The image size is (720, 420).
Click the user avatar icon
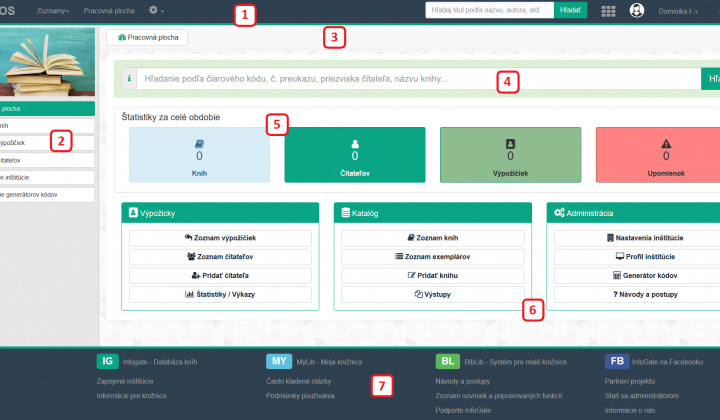[637, 11]
